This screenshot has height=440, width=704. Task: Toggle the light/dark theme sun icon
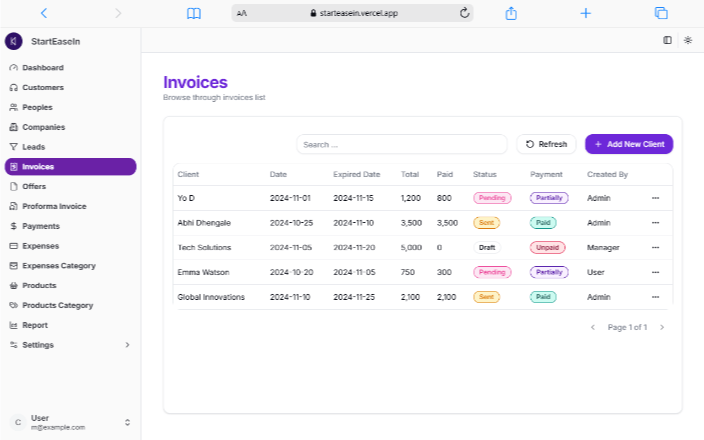pos(688,40)
